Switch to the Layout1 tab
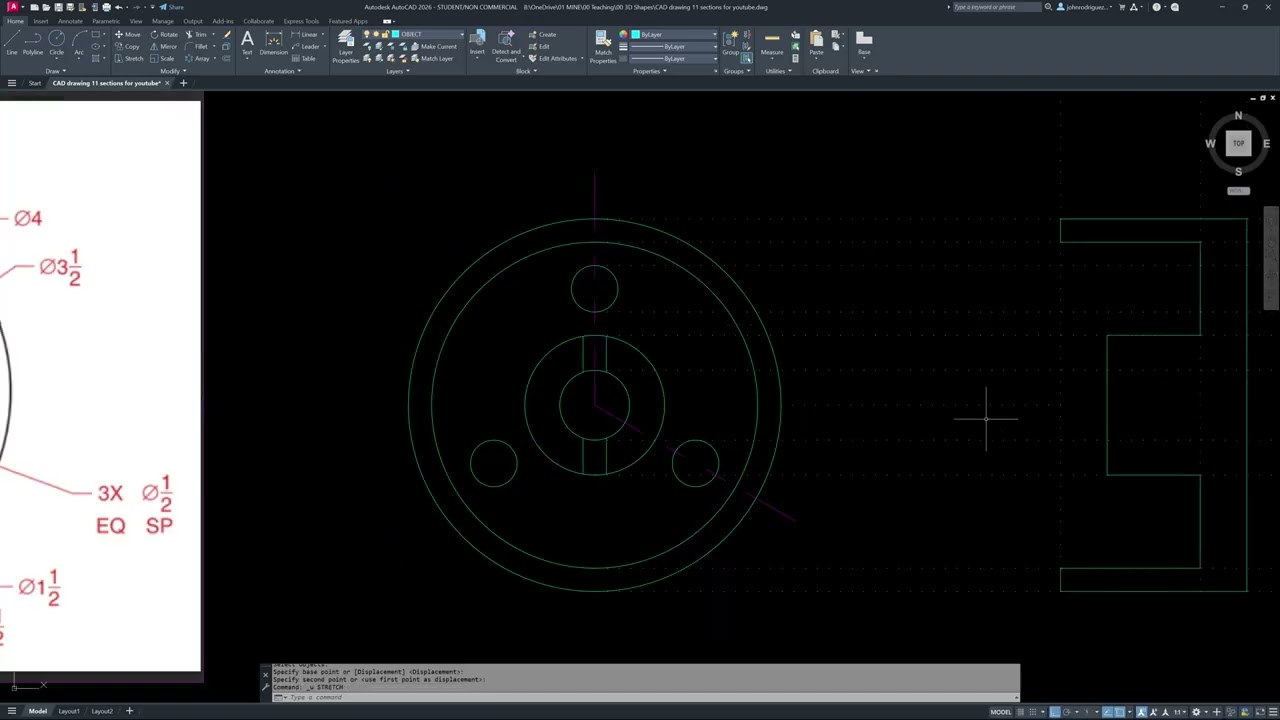The height and width of the screenshot is (720, 1280). [69, 711]
